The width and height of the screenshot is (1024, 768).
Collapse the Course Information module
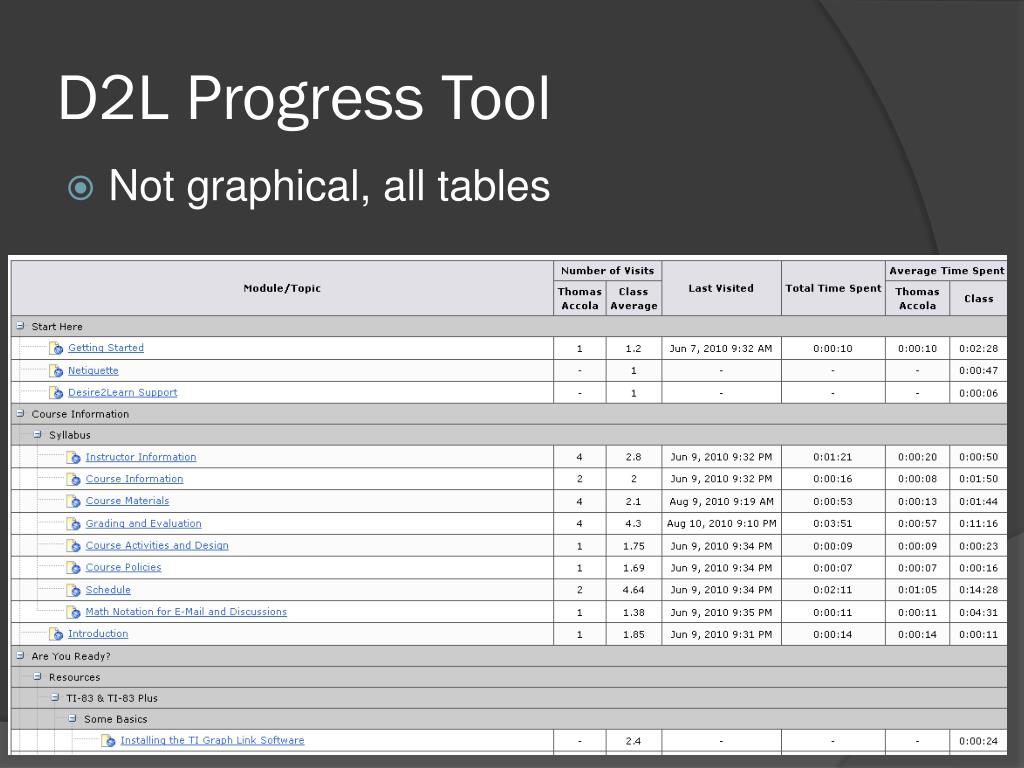click(20, 413)
